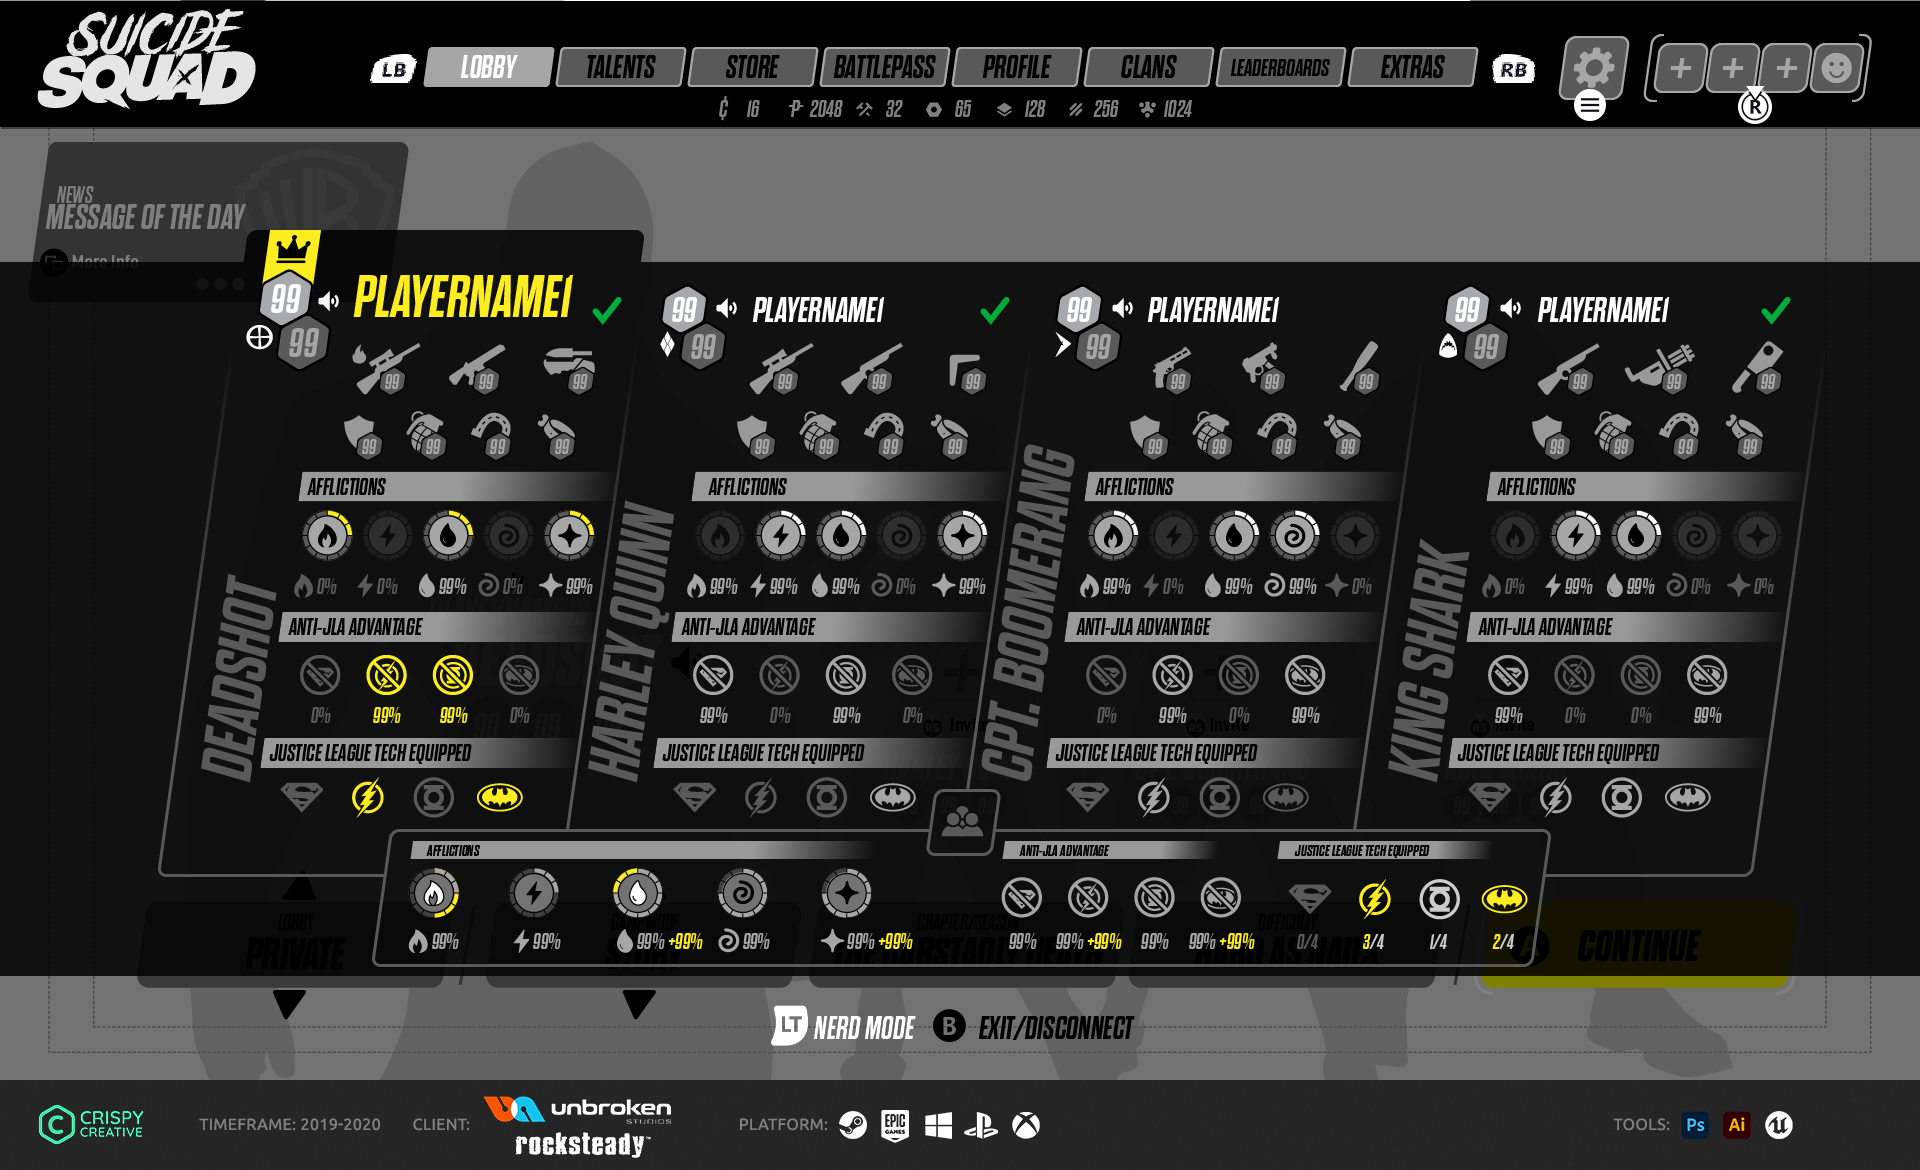
Task: Select Deadshot's shield gear icon
Action: pyautogui.click(x=361, y=436)
